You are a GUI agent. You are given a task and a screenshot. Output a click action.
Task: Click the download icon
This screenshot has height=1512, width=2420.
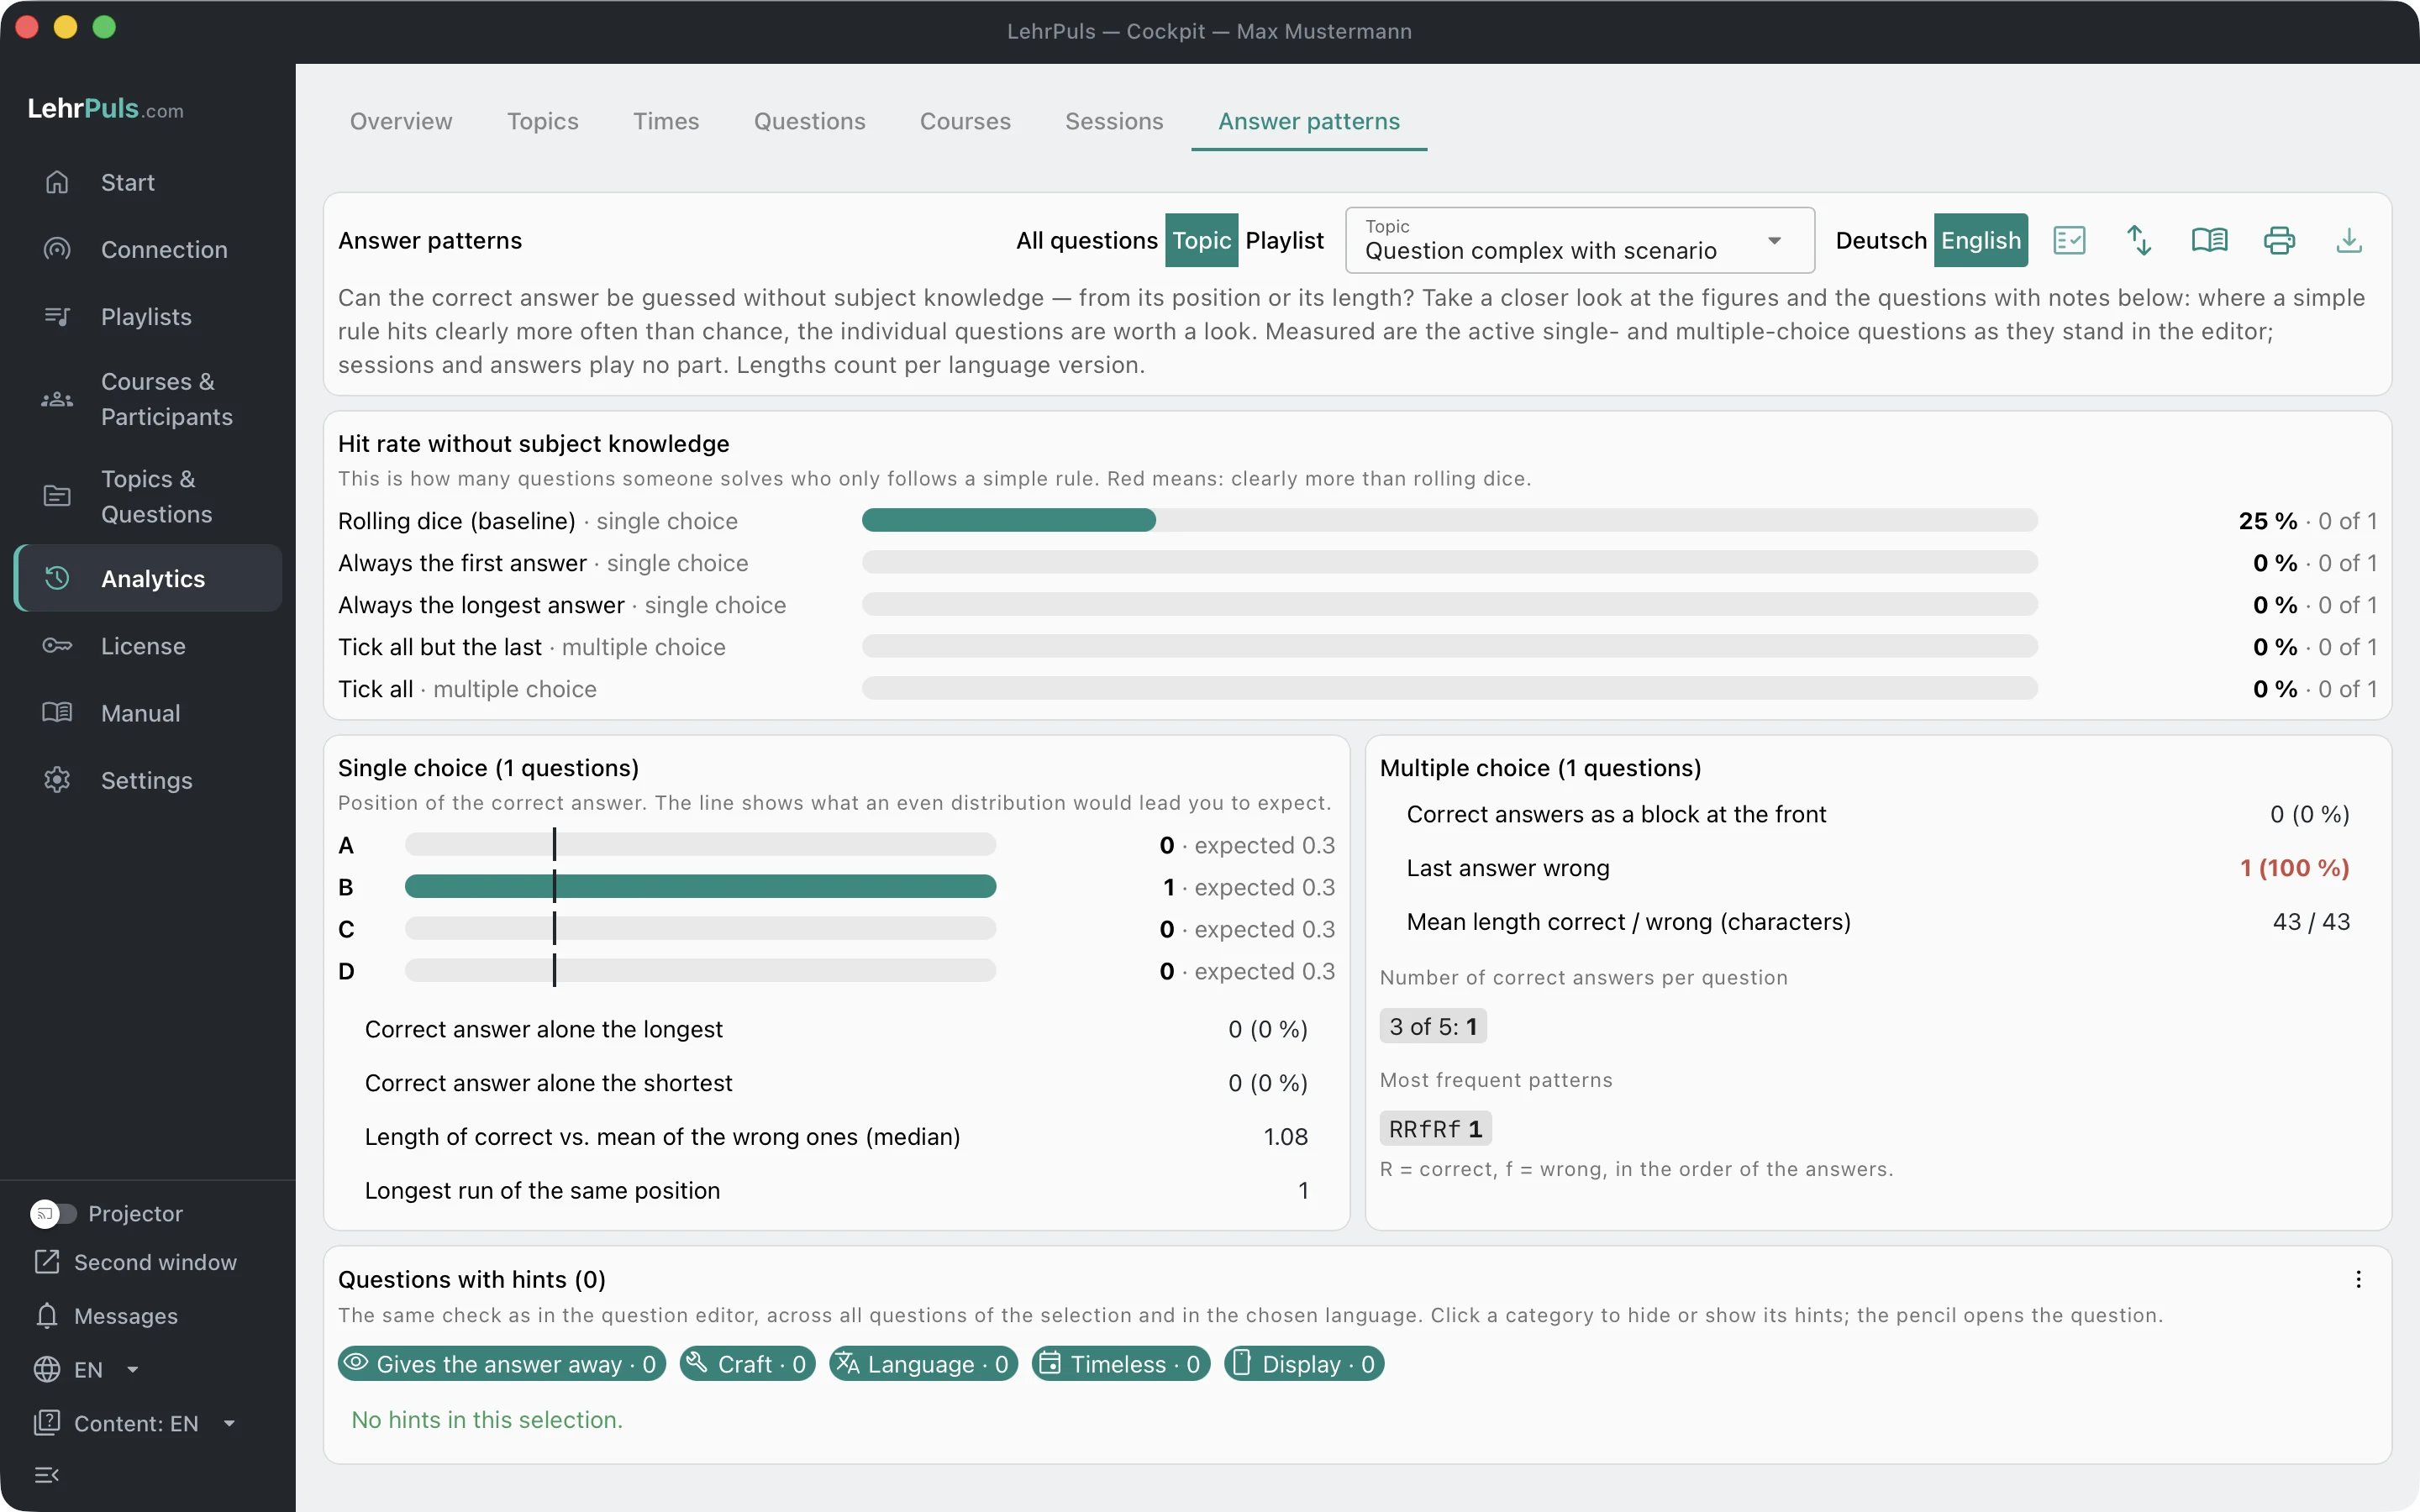(2349, 240)
